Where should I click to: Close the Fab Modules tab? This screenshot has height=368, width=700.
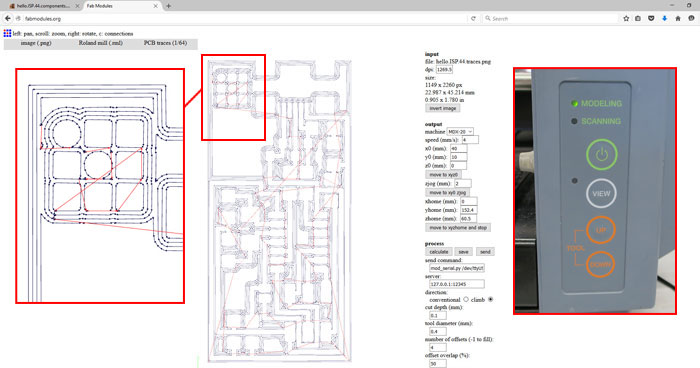pos(155,6)
